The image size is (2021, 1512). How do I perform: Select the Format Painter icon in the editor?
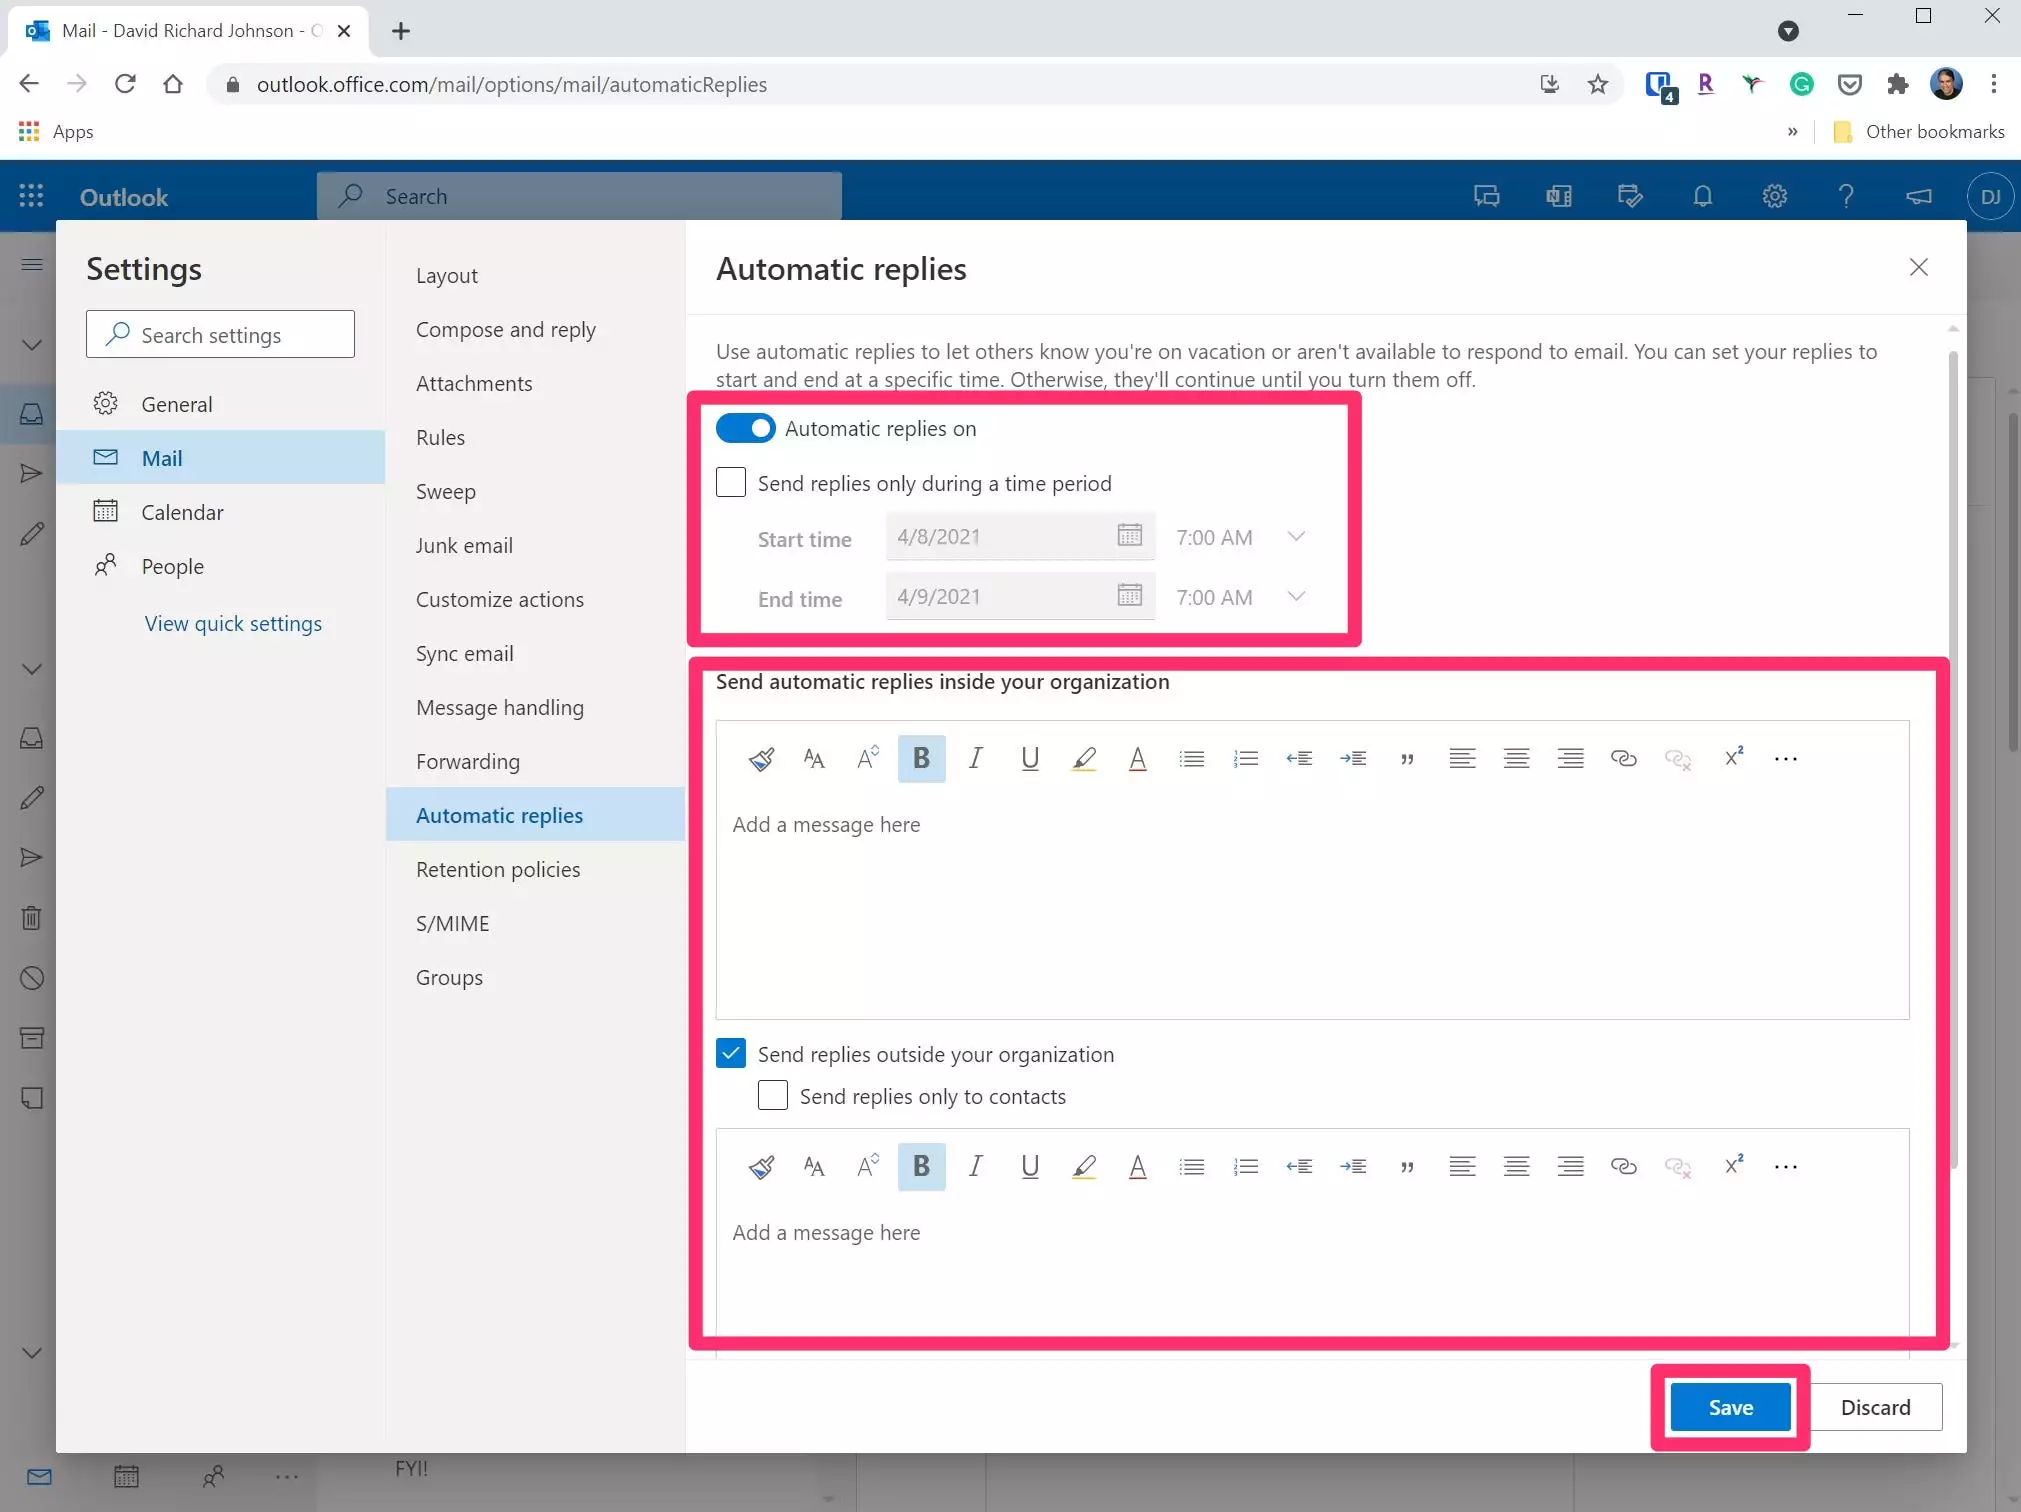tap(761, 758)
